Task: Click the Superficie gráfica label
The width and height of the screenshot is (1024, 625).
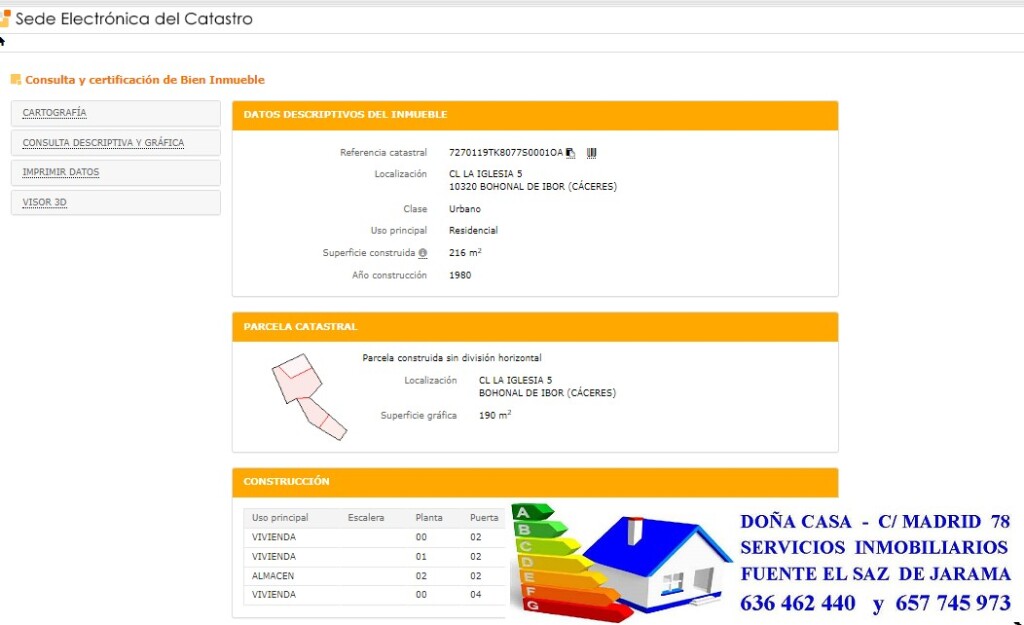Action: [419, 415]
